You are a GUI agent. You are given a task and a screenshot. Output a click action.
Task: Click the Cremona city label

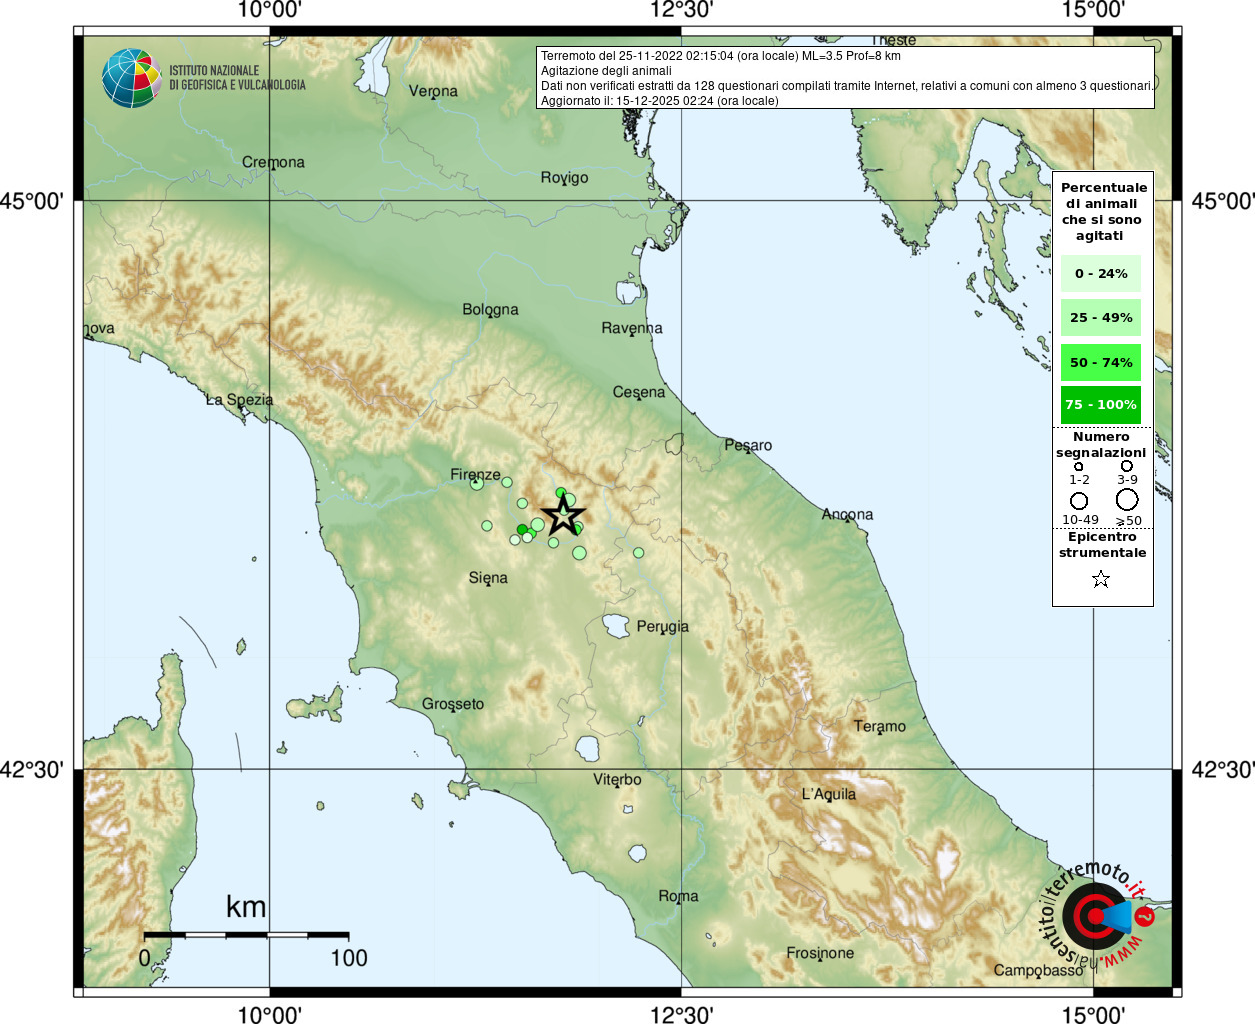pyautogui.click(x=273, y=162)
